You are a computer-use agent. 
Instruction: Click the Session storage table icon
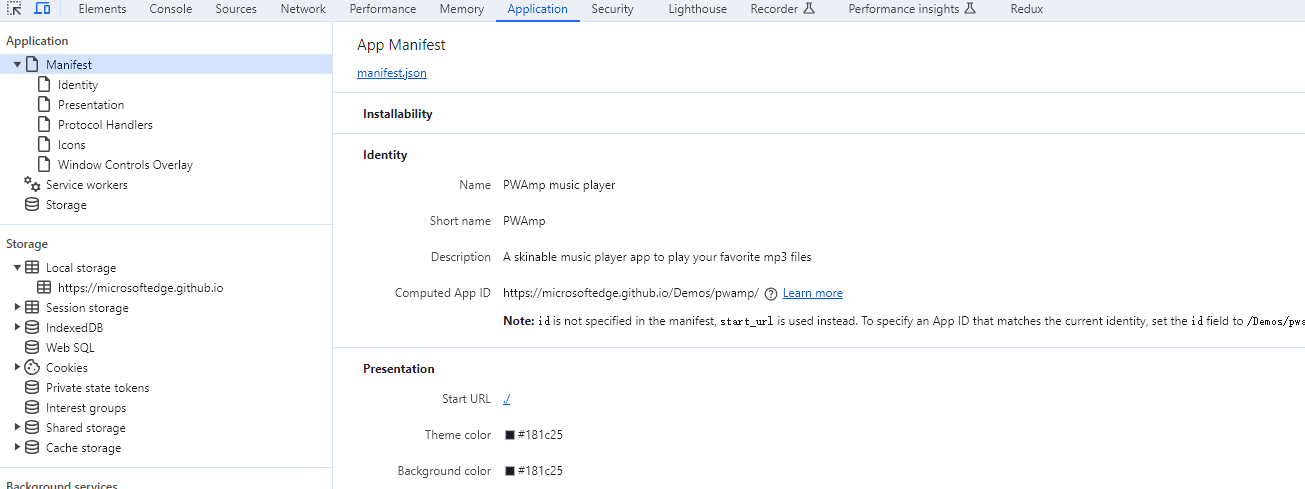(x=32, y=307)
